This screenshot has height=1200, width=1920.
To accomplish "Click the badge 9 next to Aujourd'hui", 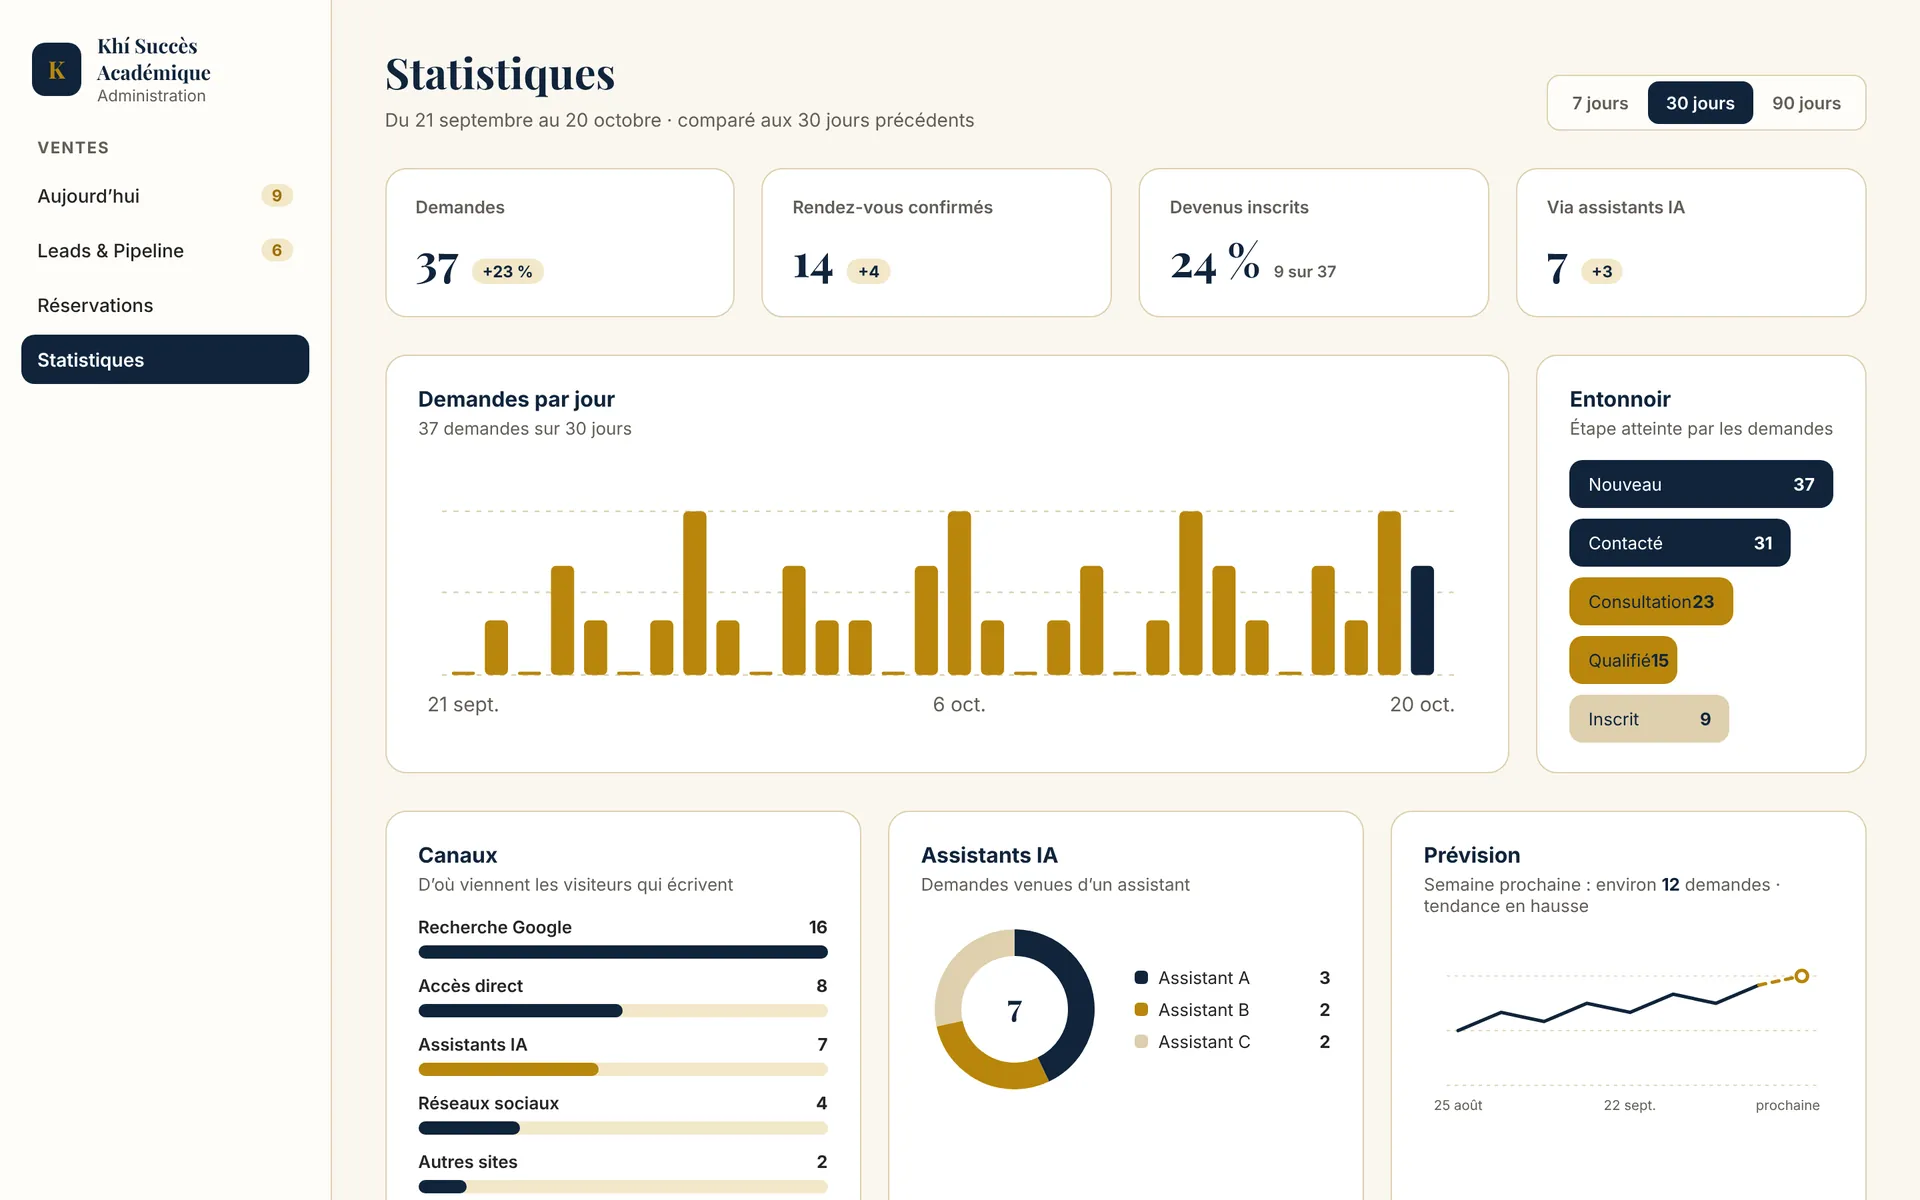I will coord(277,196).
